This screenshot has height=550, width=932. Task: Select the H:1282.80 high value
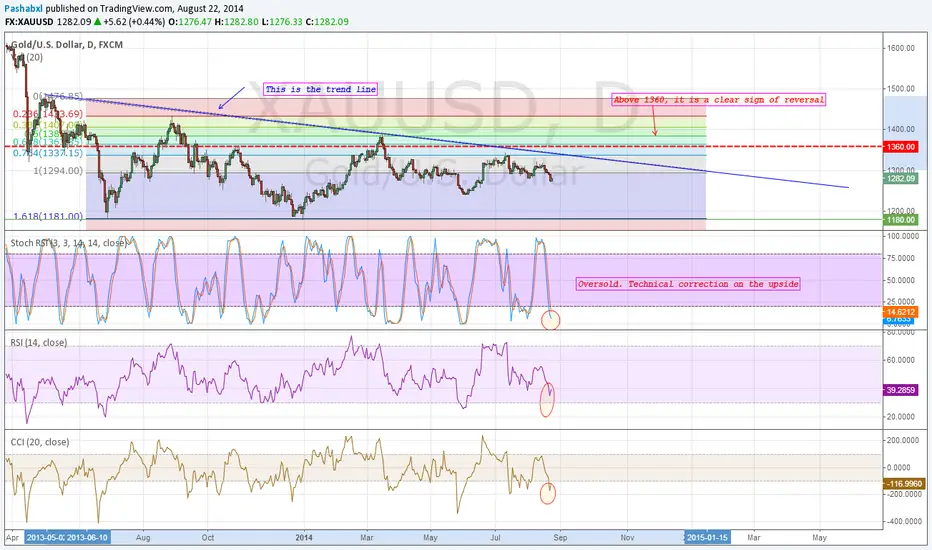click(x=237, y=21)
